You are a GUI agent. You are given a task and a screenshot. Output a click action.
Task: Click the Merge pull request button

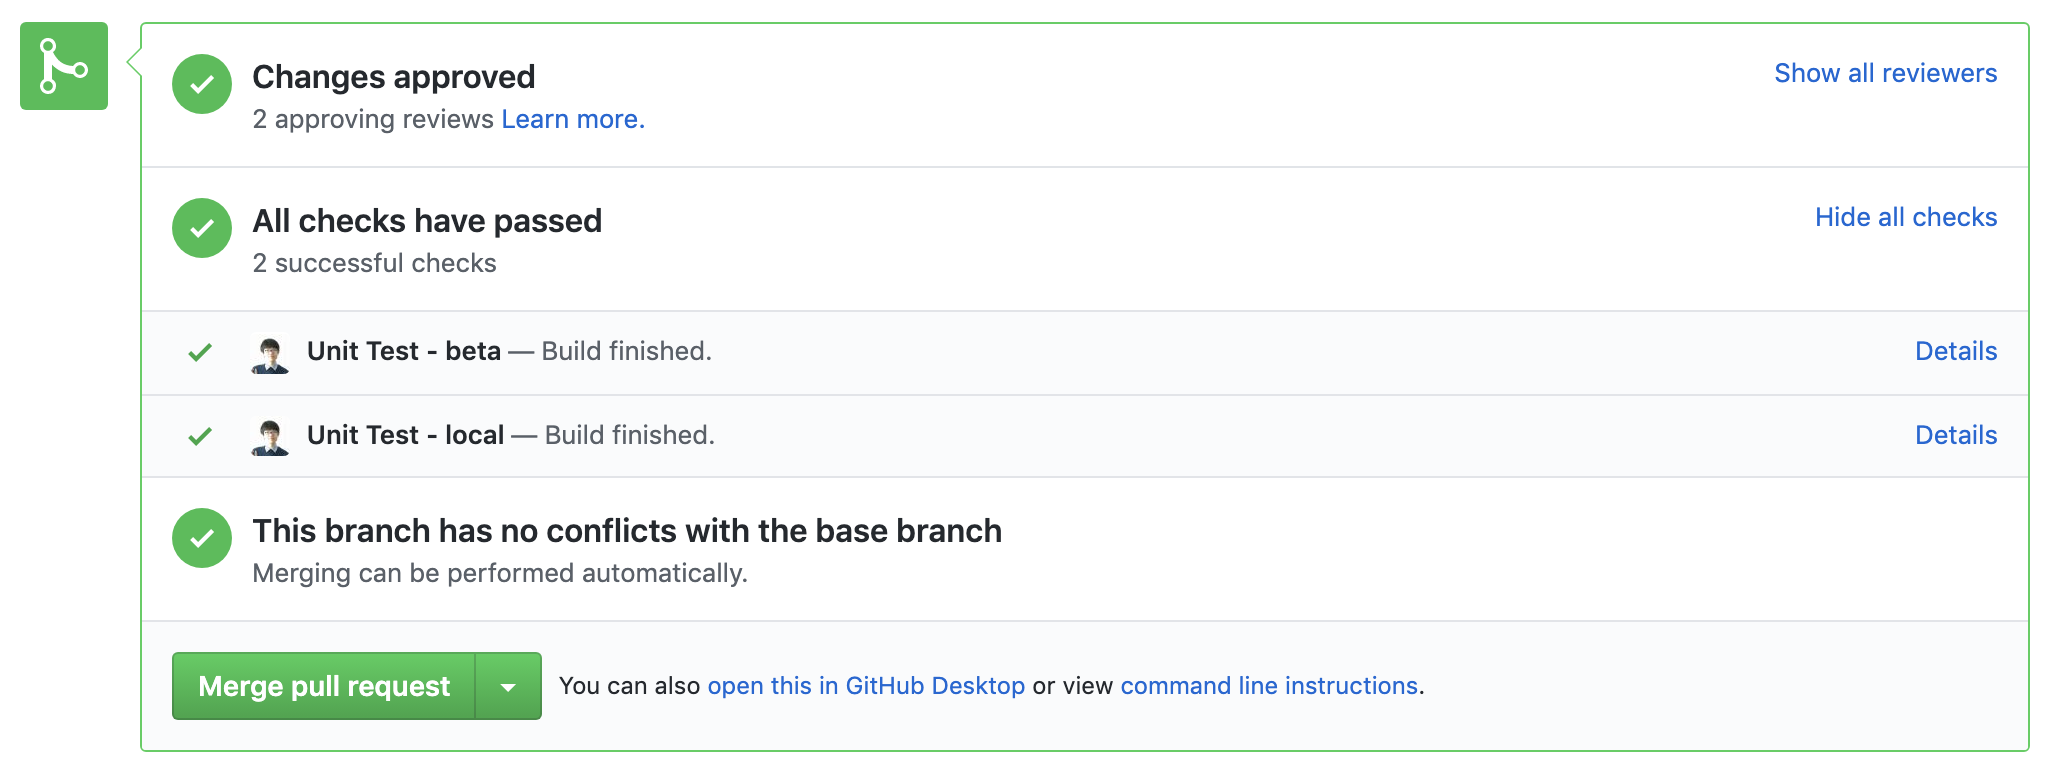point(324,686)
